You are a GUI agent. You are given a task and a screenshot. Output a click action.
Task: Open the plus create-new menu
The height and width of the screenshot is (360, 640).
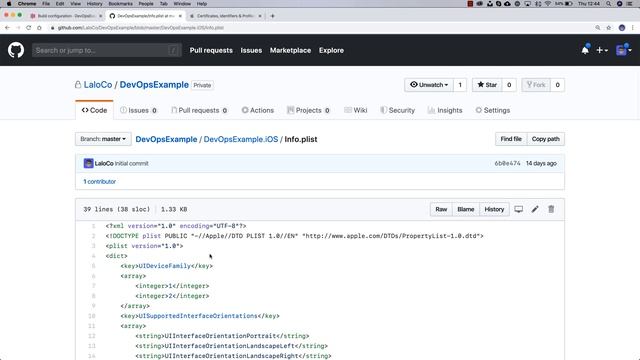pos(602,50)
